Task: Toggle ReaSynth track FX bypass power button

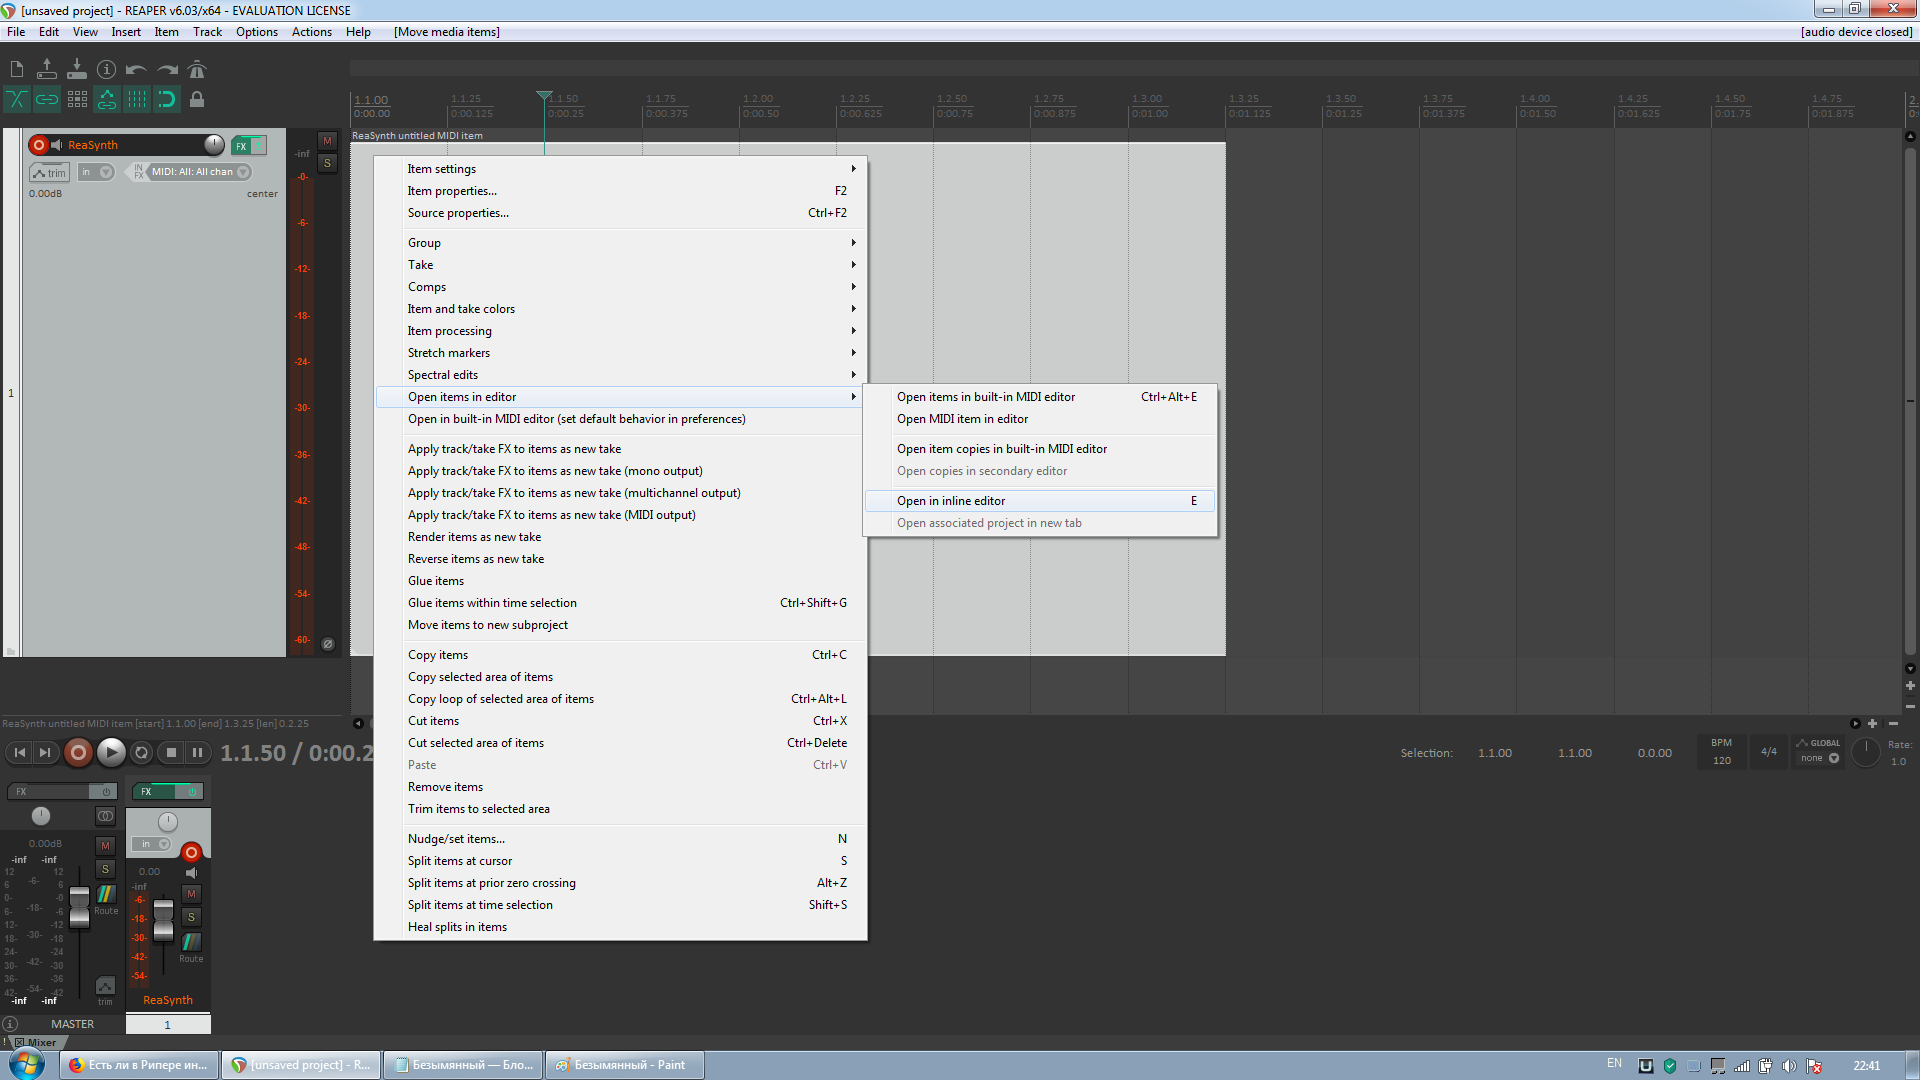Action: tap(259, 146)
